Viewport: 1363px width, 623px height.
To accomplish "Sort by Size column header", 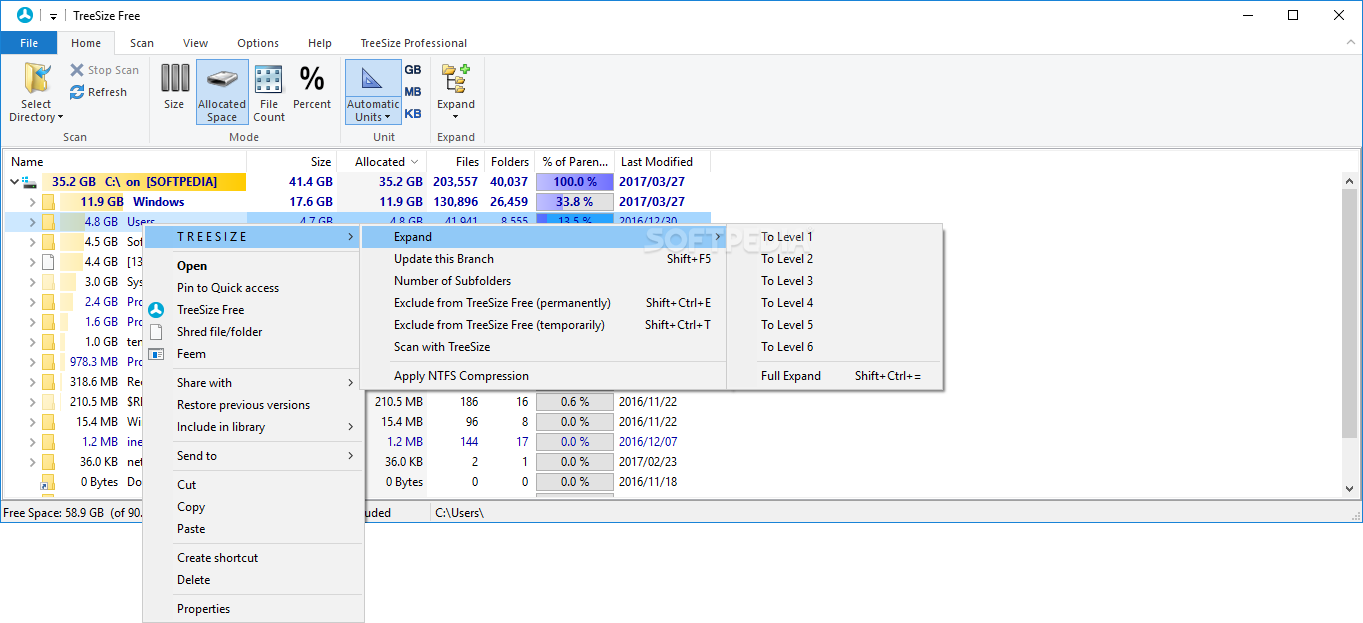I will (292, 162).
